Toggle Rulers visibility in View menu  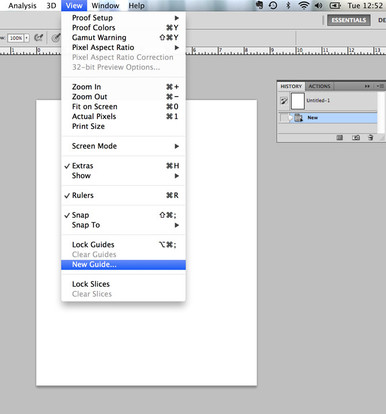(x=123, y=195)
